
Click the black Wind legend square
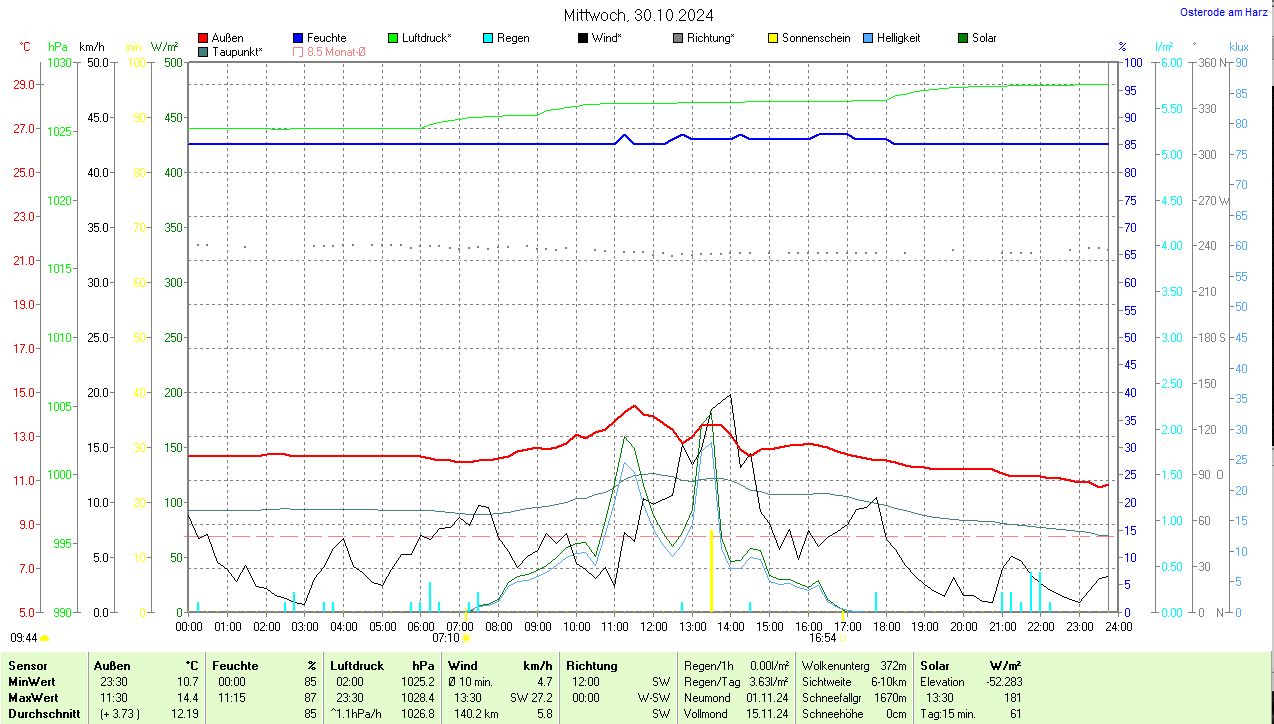(x=583, y=38)
